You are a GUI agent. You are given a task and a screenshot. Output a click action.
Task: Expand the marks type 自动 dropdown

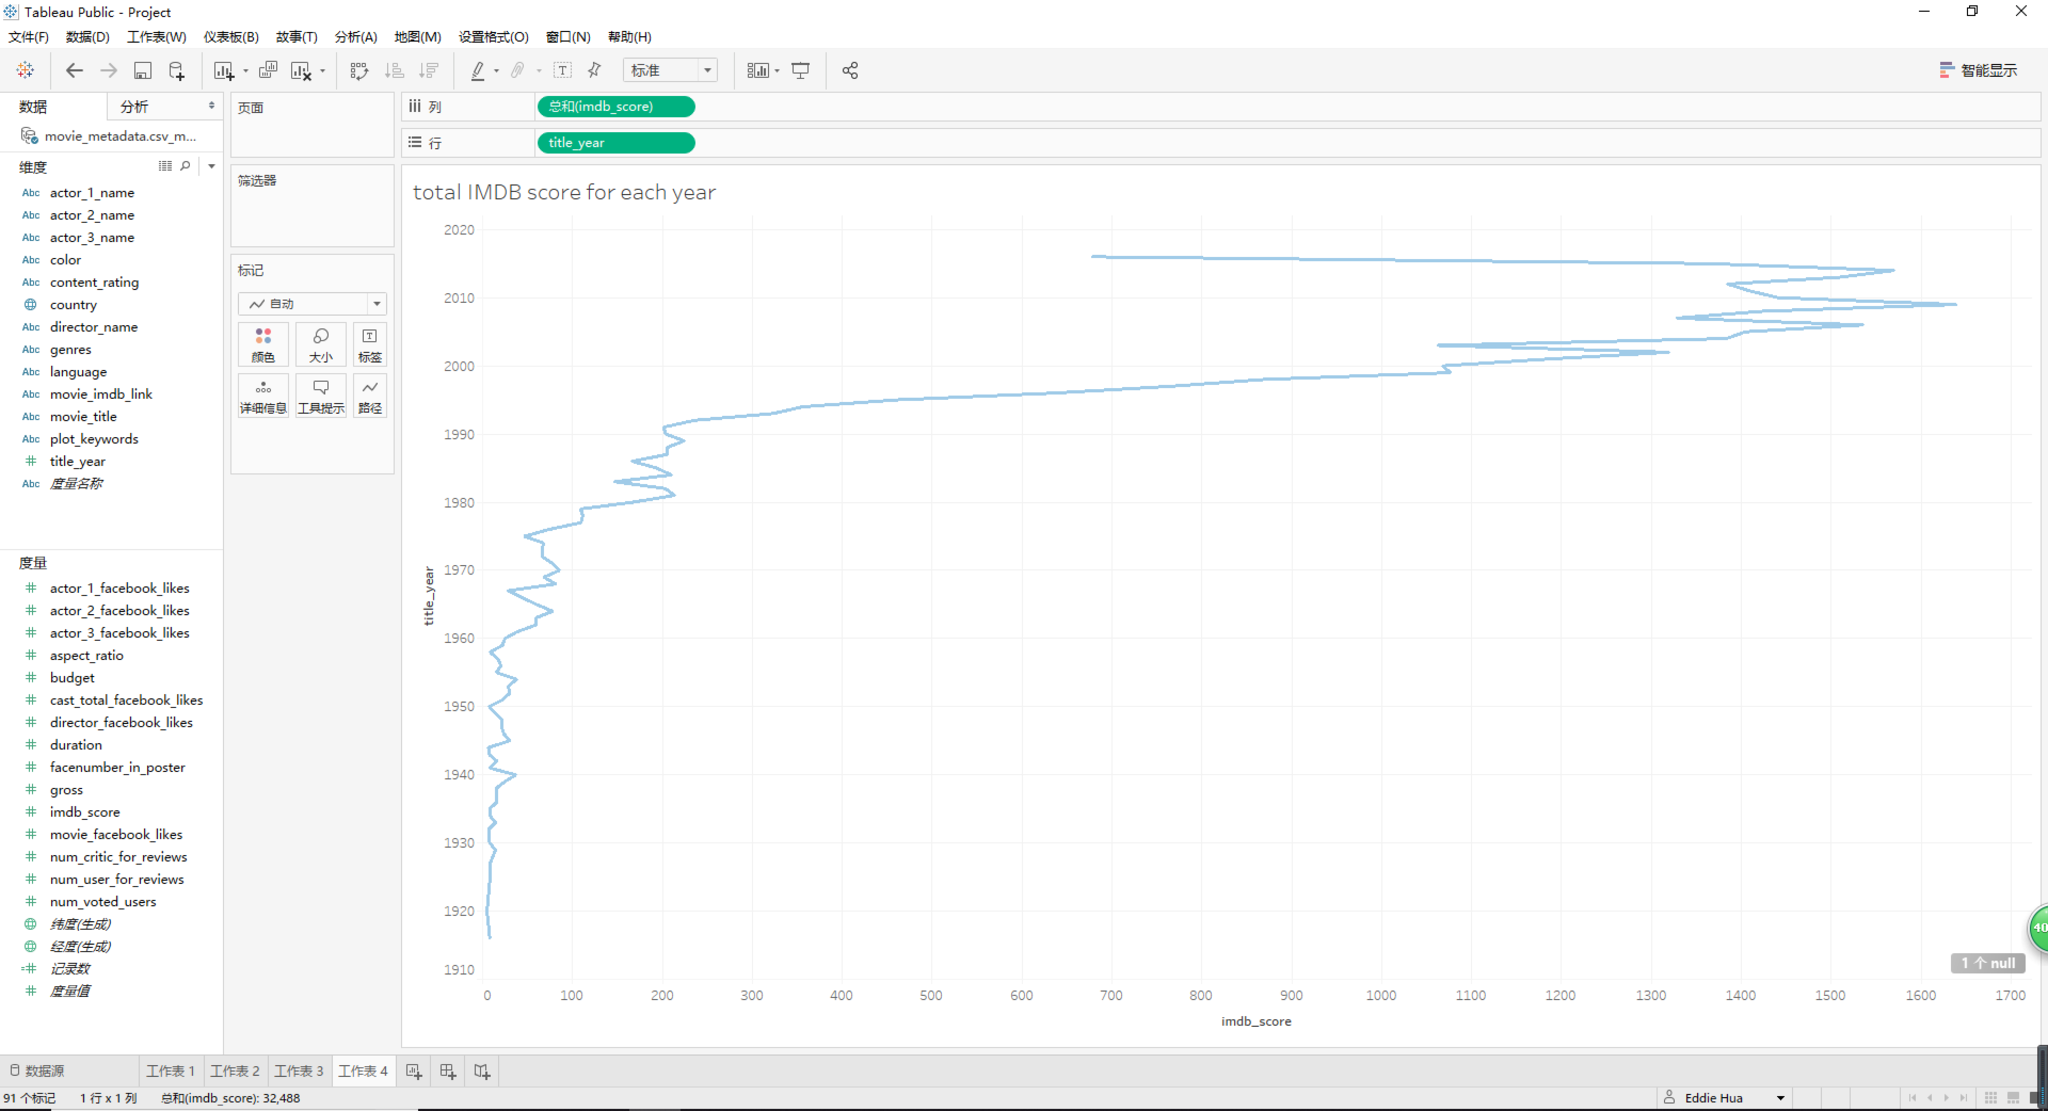376,303
